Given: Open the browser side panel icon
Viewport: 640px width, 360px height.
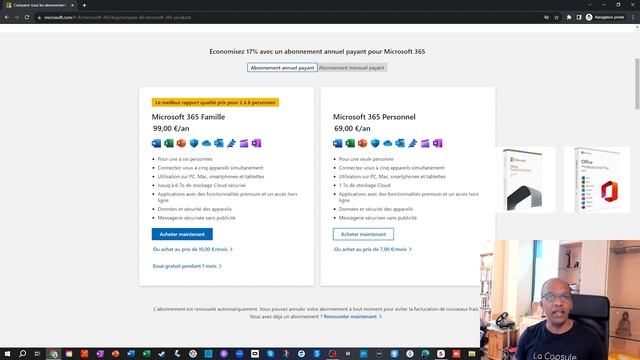Looking at the screenshot, I should coord(579,18).
